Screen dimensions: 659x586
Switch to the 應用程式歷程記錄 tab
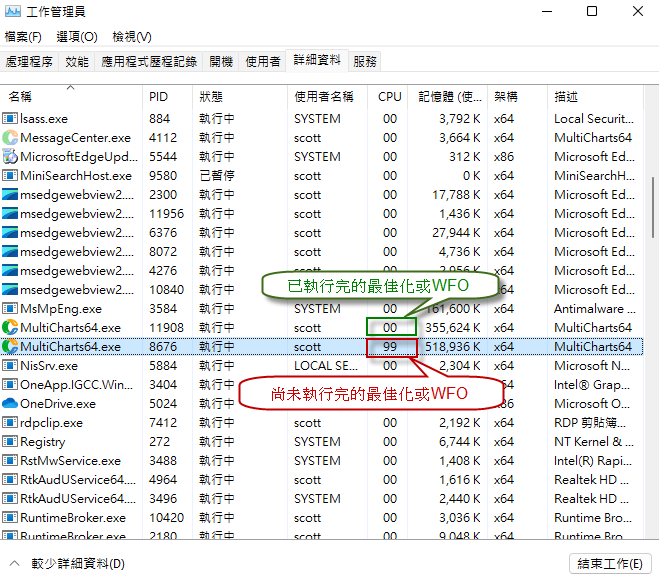[x=149, y=62]
